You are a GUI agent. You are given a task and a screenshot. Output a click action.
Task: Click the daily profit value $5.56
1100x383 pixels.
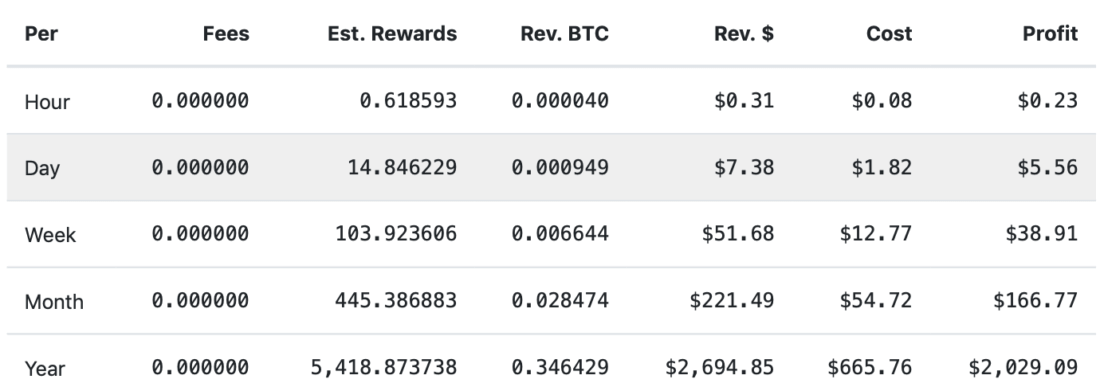[1047, 168]
